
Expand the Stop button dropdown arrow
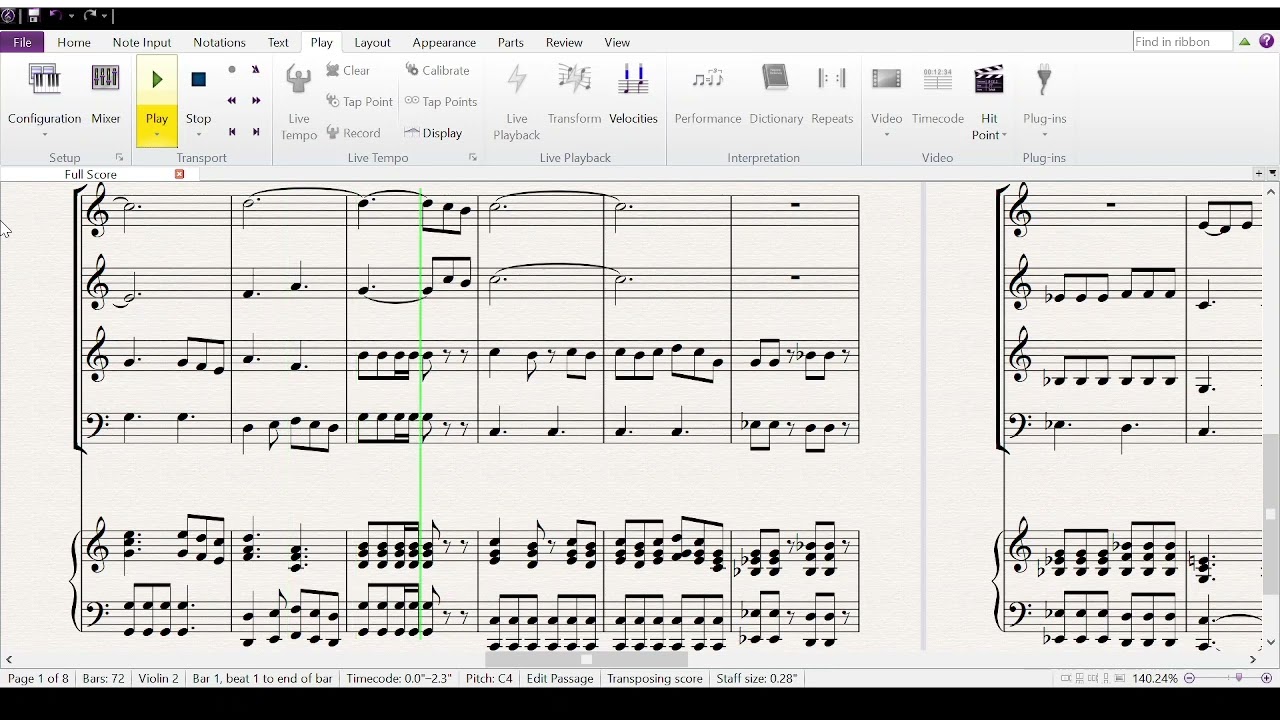[x=198, y=135]
